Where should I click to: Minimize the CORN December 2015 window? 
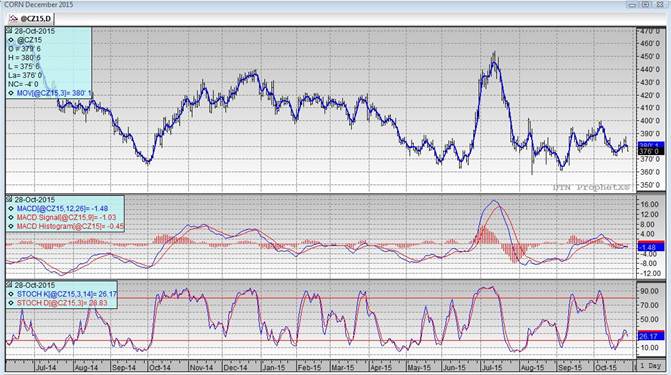(x=633, y=5)
